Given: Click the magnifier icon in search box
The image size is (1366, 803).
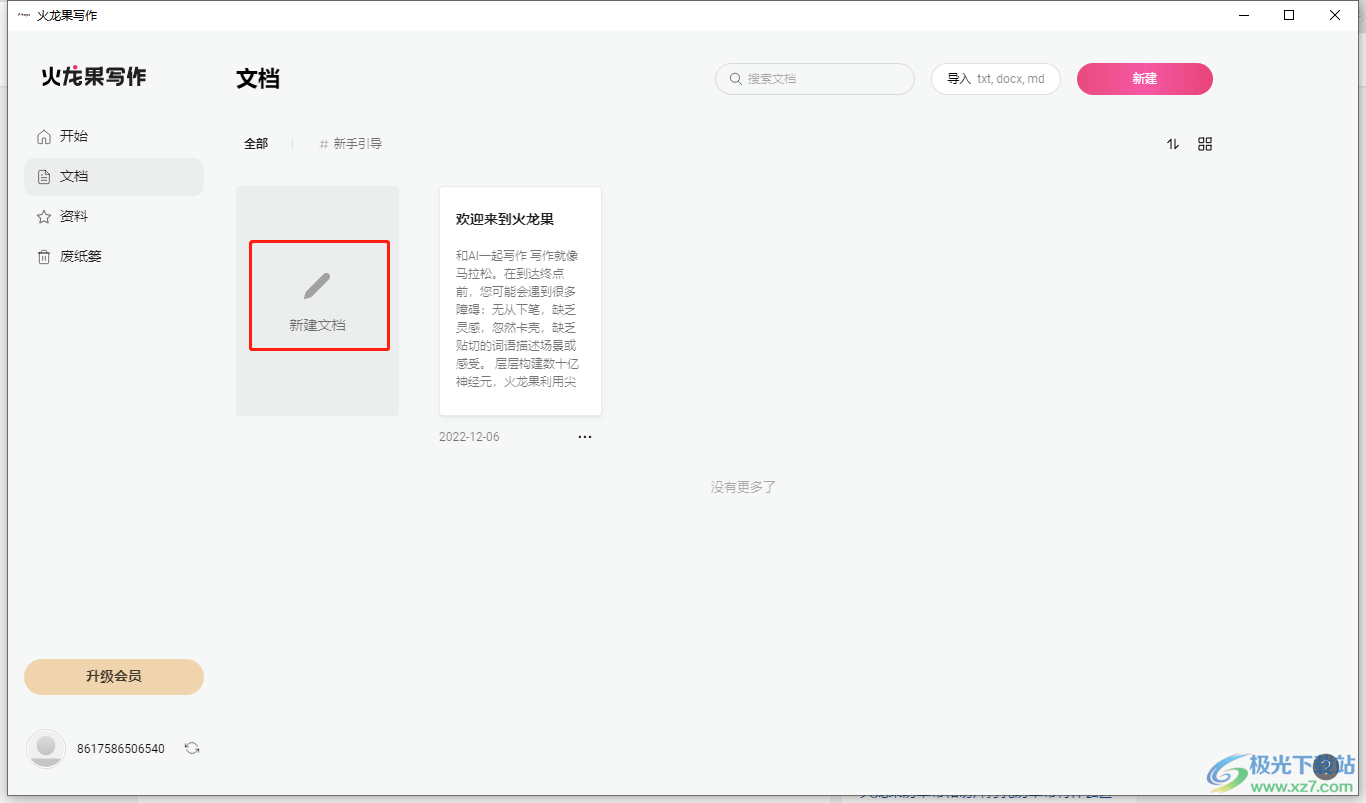Looking at the screenshot, I should click(x=736, y=79).
